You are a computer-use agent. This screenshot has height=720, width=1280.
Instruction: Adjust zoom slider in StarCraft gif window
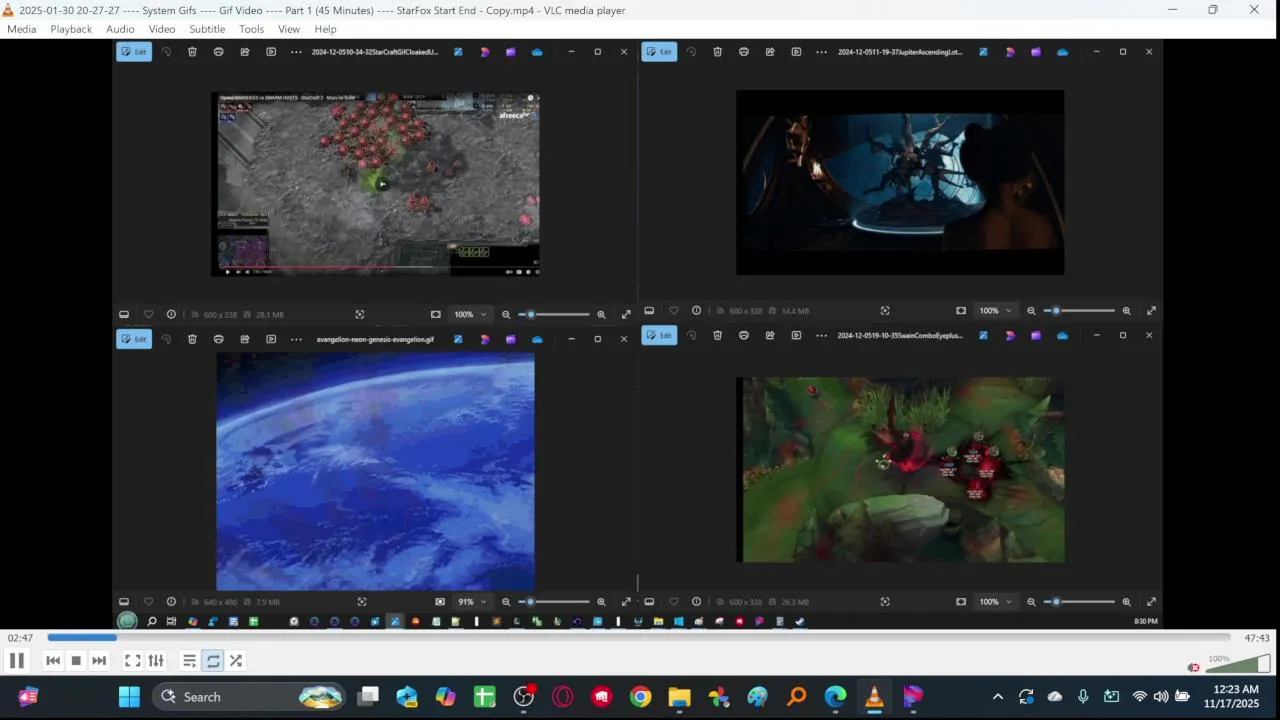pyautogui.click(x=555, y=314)
